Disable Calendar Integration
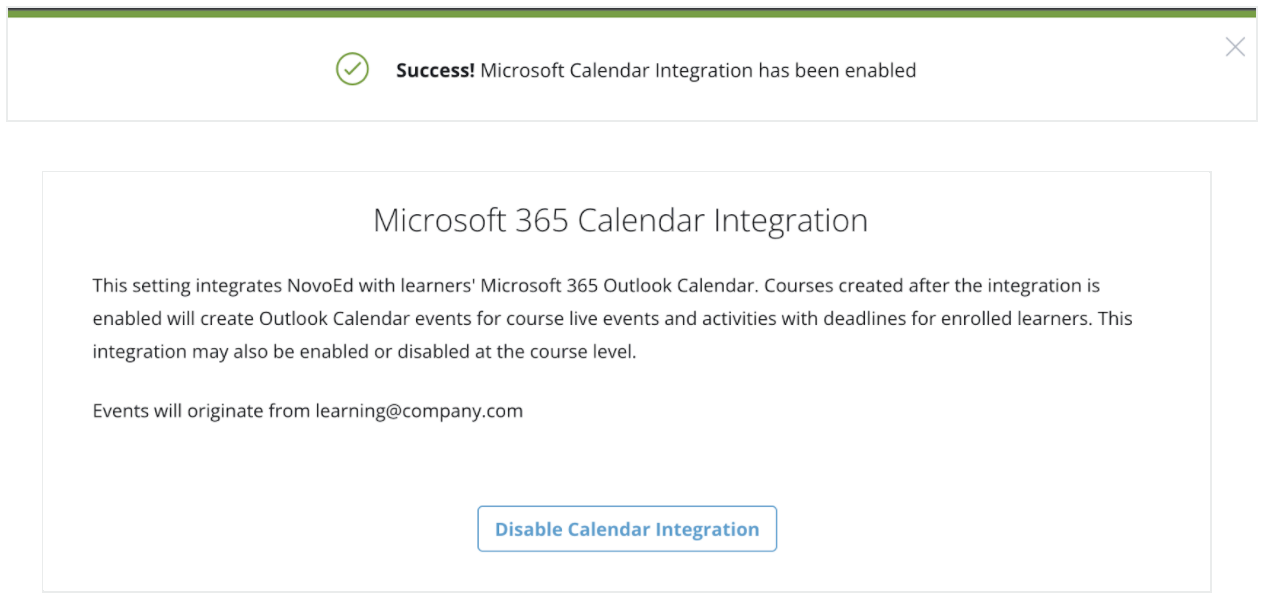This screenshot has width=1266, height=606. [x=627, y=529]
